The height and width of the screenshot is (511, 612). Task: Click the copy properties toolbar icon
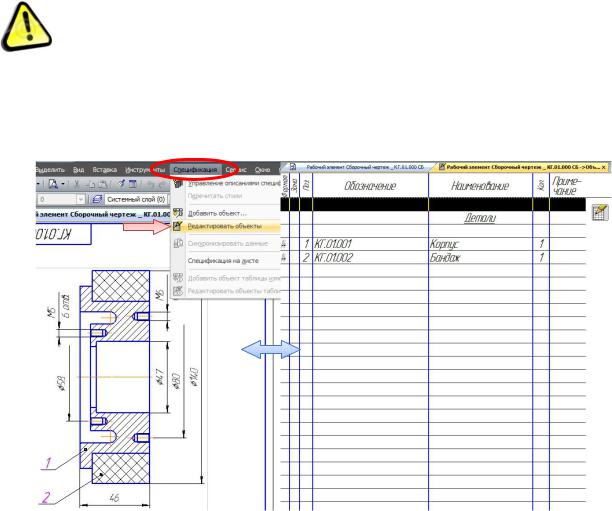pos(121,184)
